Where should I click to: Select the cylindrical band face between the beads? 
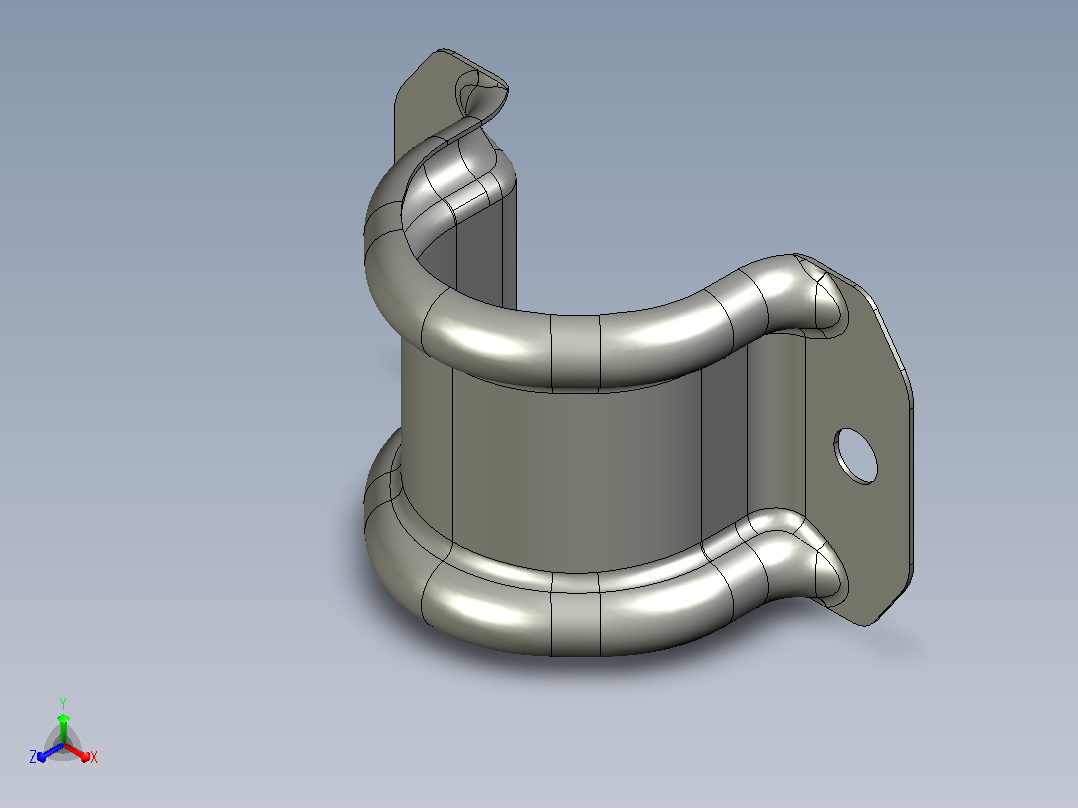[578, 474]
